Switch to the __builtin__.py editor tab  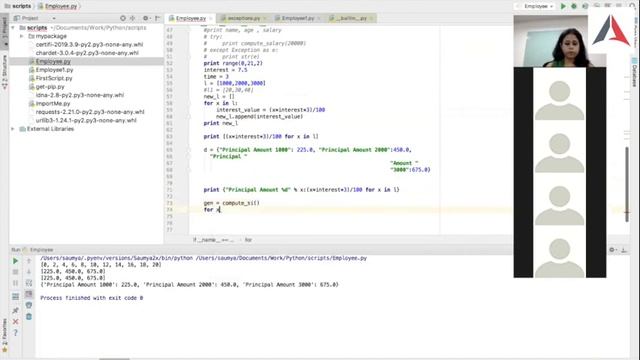(x=351, y=18)
